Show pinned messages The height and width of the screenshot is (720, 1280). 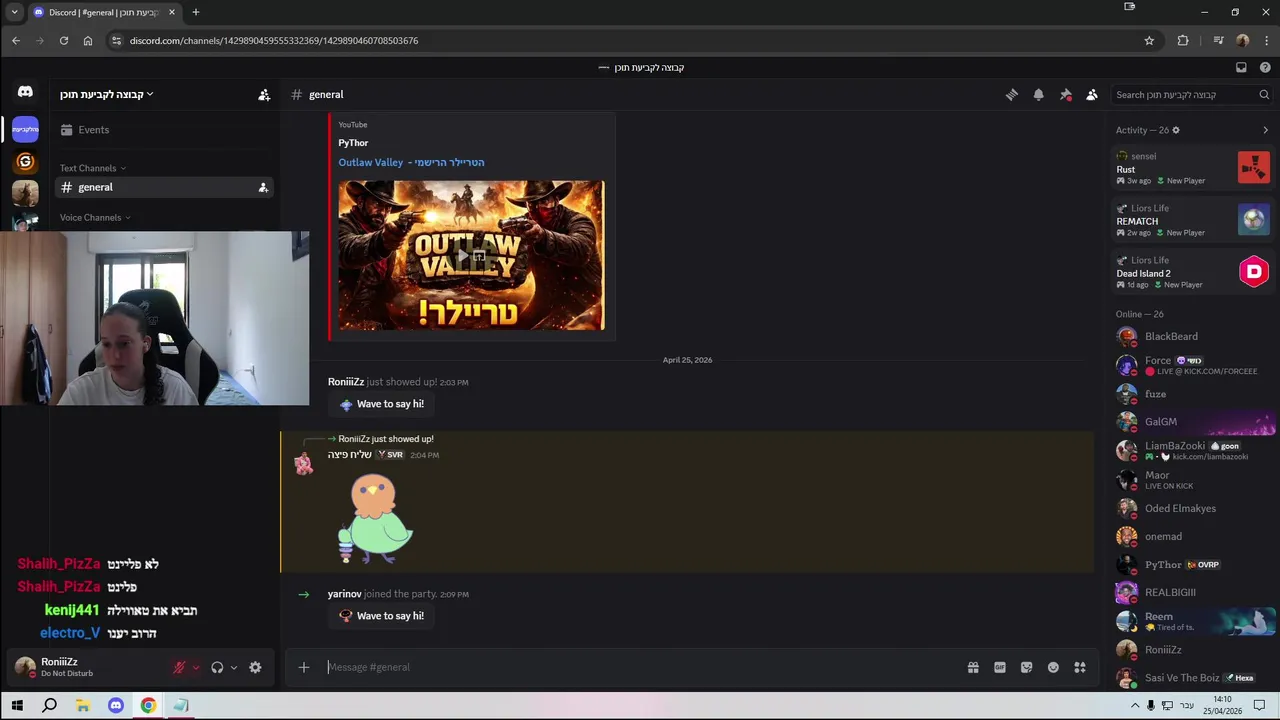pyautogui.click(x=1065, y=95)
